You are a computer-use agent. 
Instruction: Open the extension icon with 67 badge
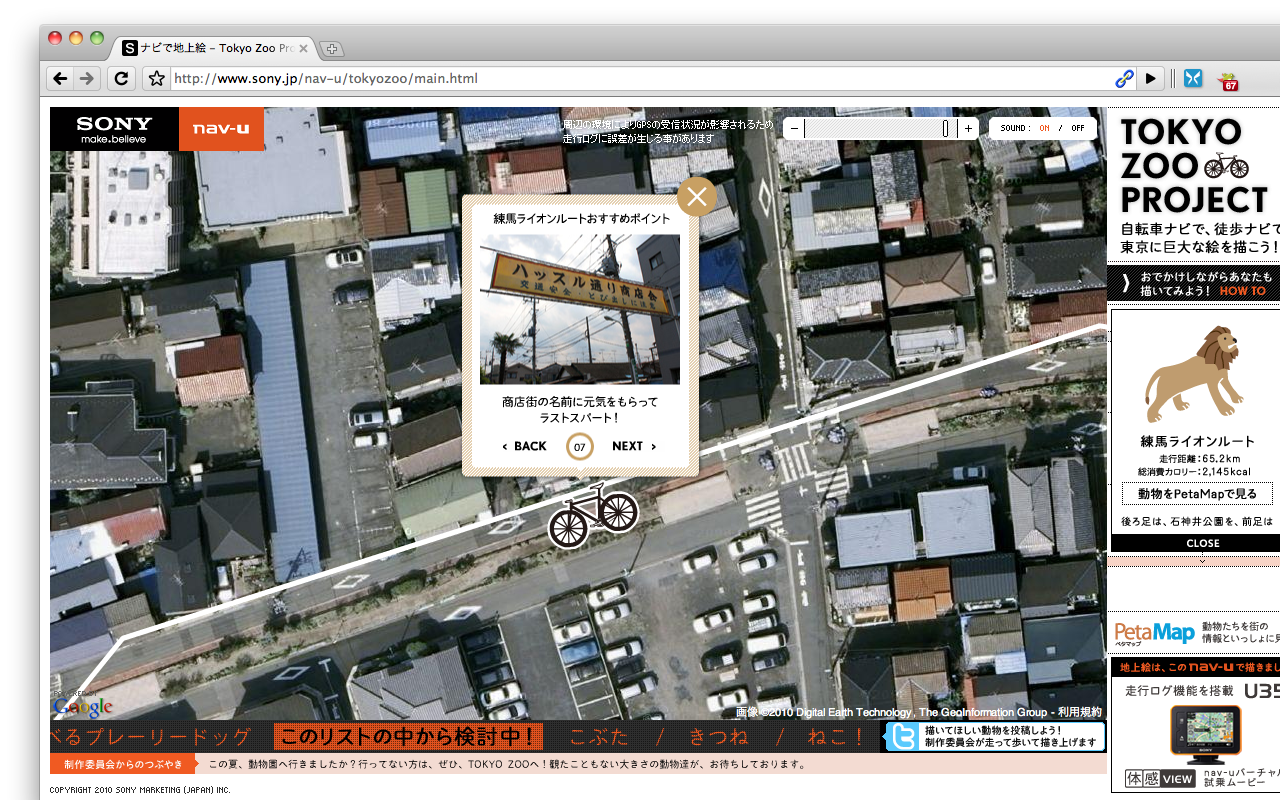coord(1228,80)
